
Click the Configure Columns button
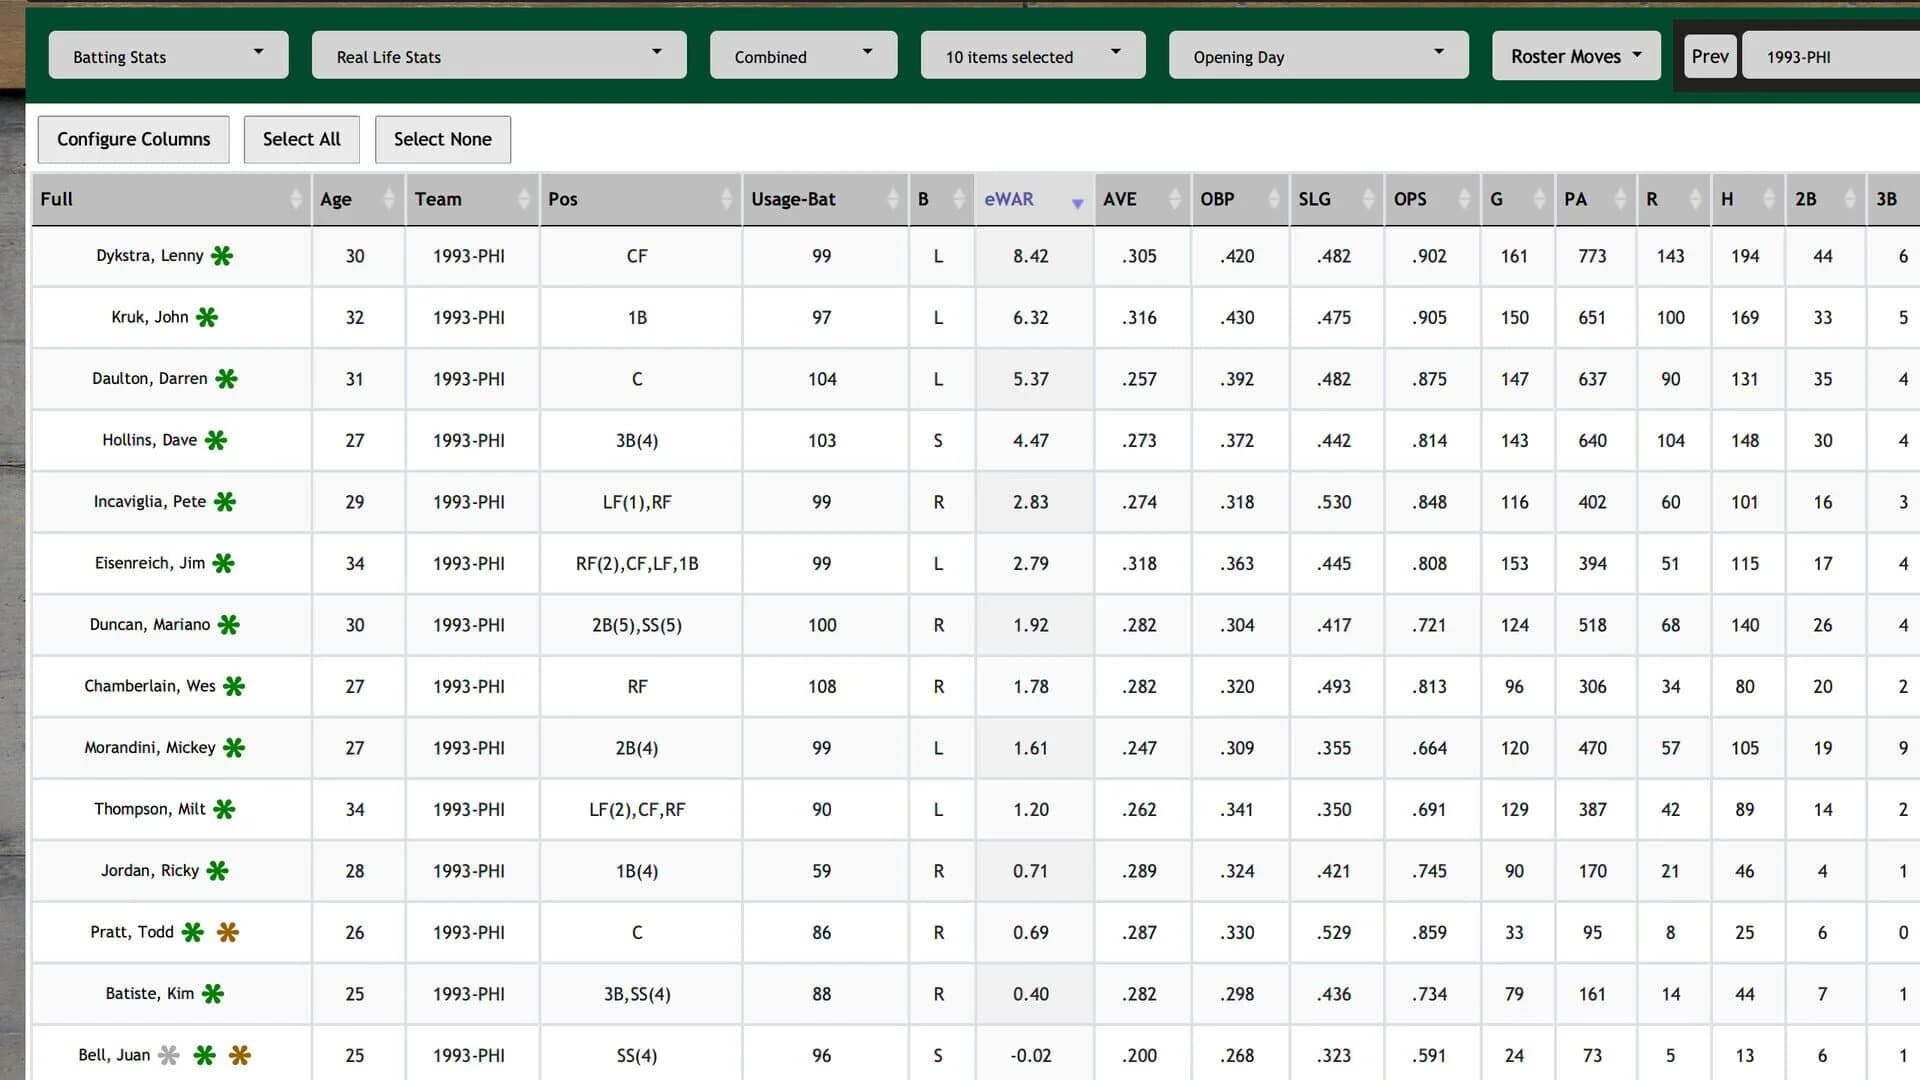tap(133, 139)
